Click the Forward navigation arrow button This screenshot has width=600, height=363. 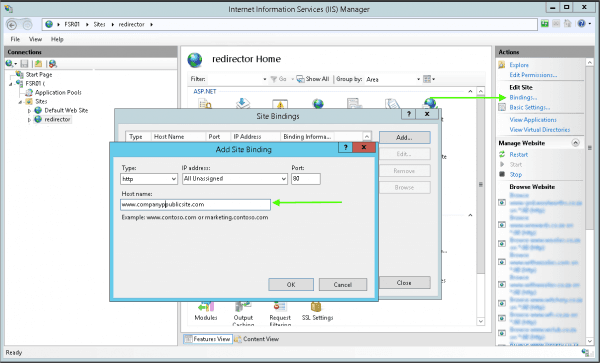[x=28, y=25]
